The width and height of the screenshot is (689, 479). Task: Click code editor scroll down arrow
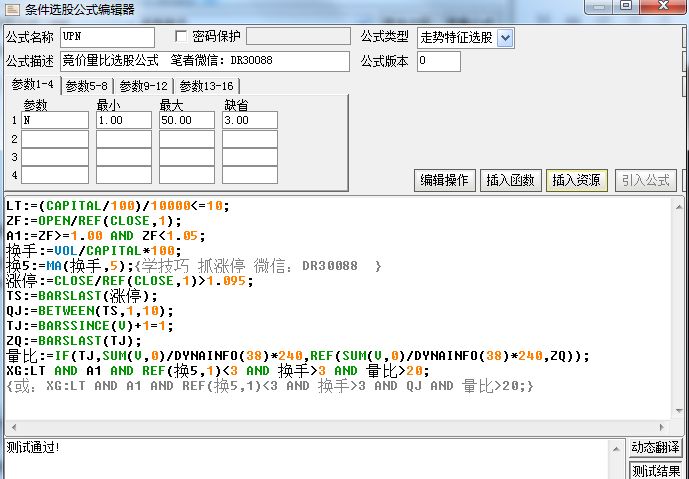(x=679, y=410)
